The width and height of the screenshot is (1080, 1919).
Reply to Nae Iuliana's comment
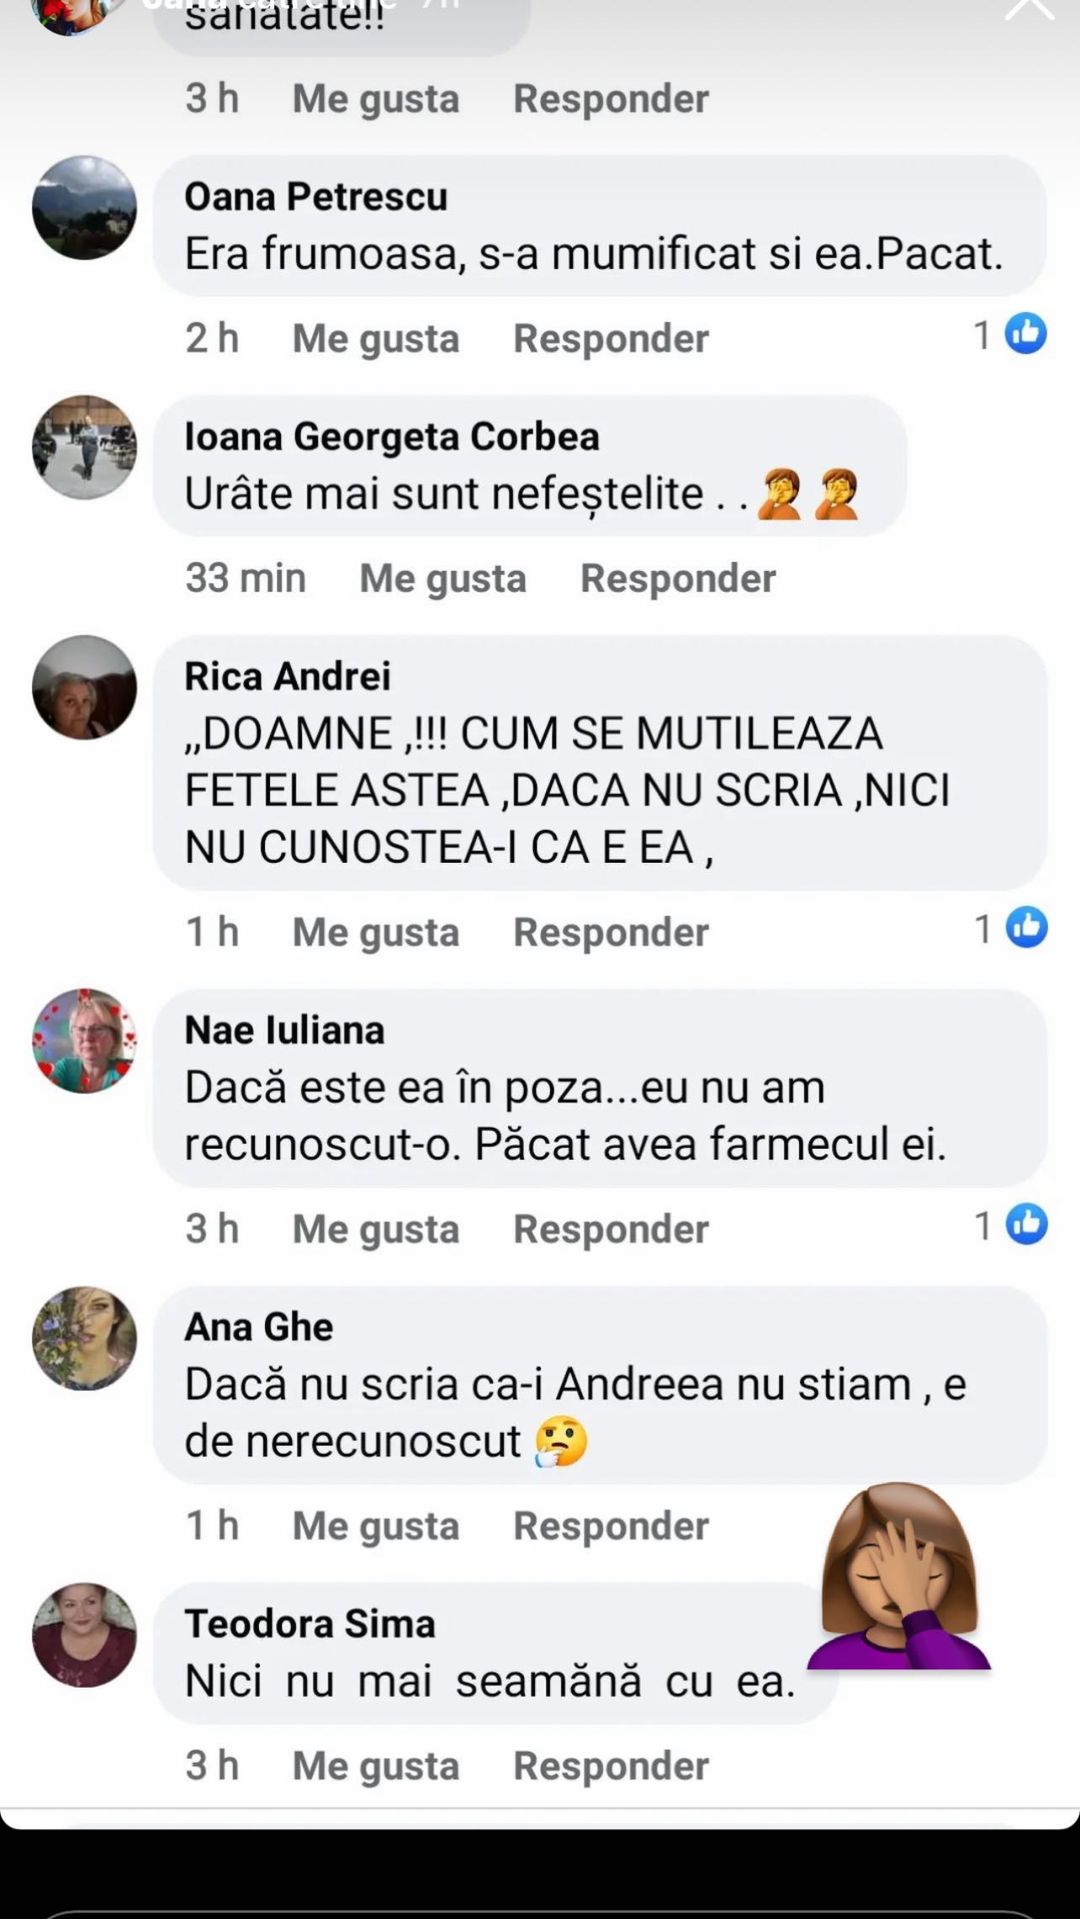pos(611,1229)
